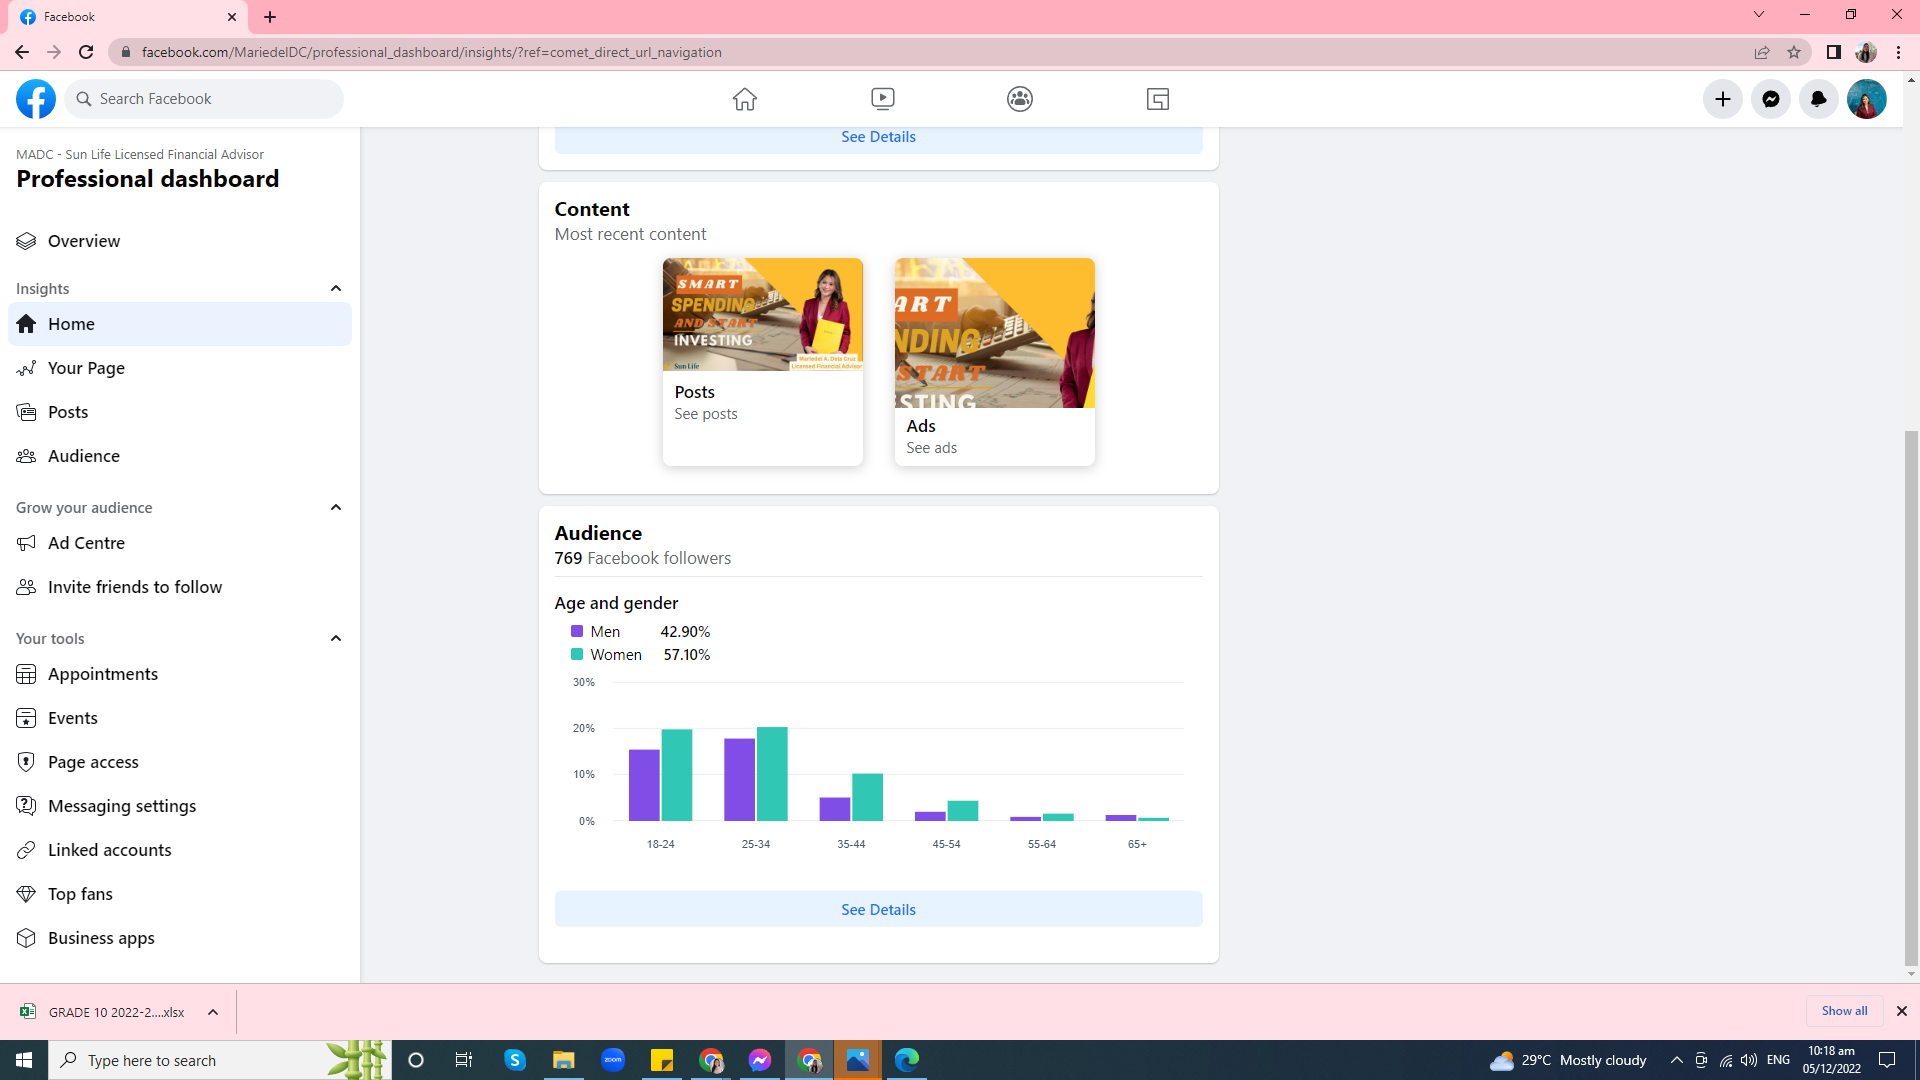Open Top fans in sidebar
Screen dimensions: 1920x1080
pos(80,894)
